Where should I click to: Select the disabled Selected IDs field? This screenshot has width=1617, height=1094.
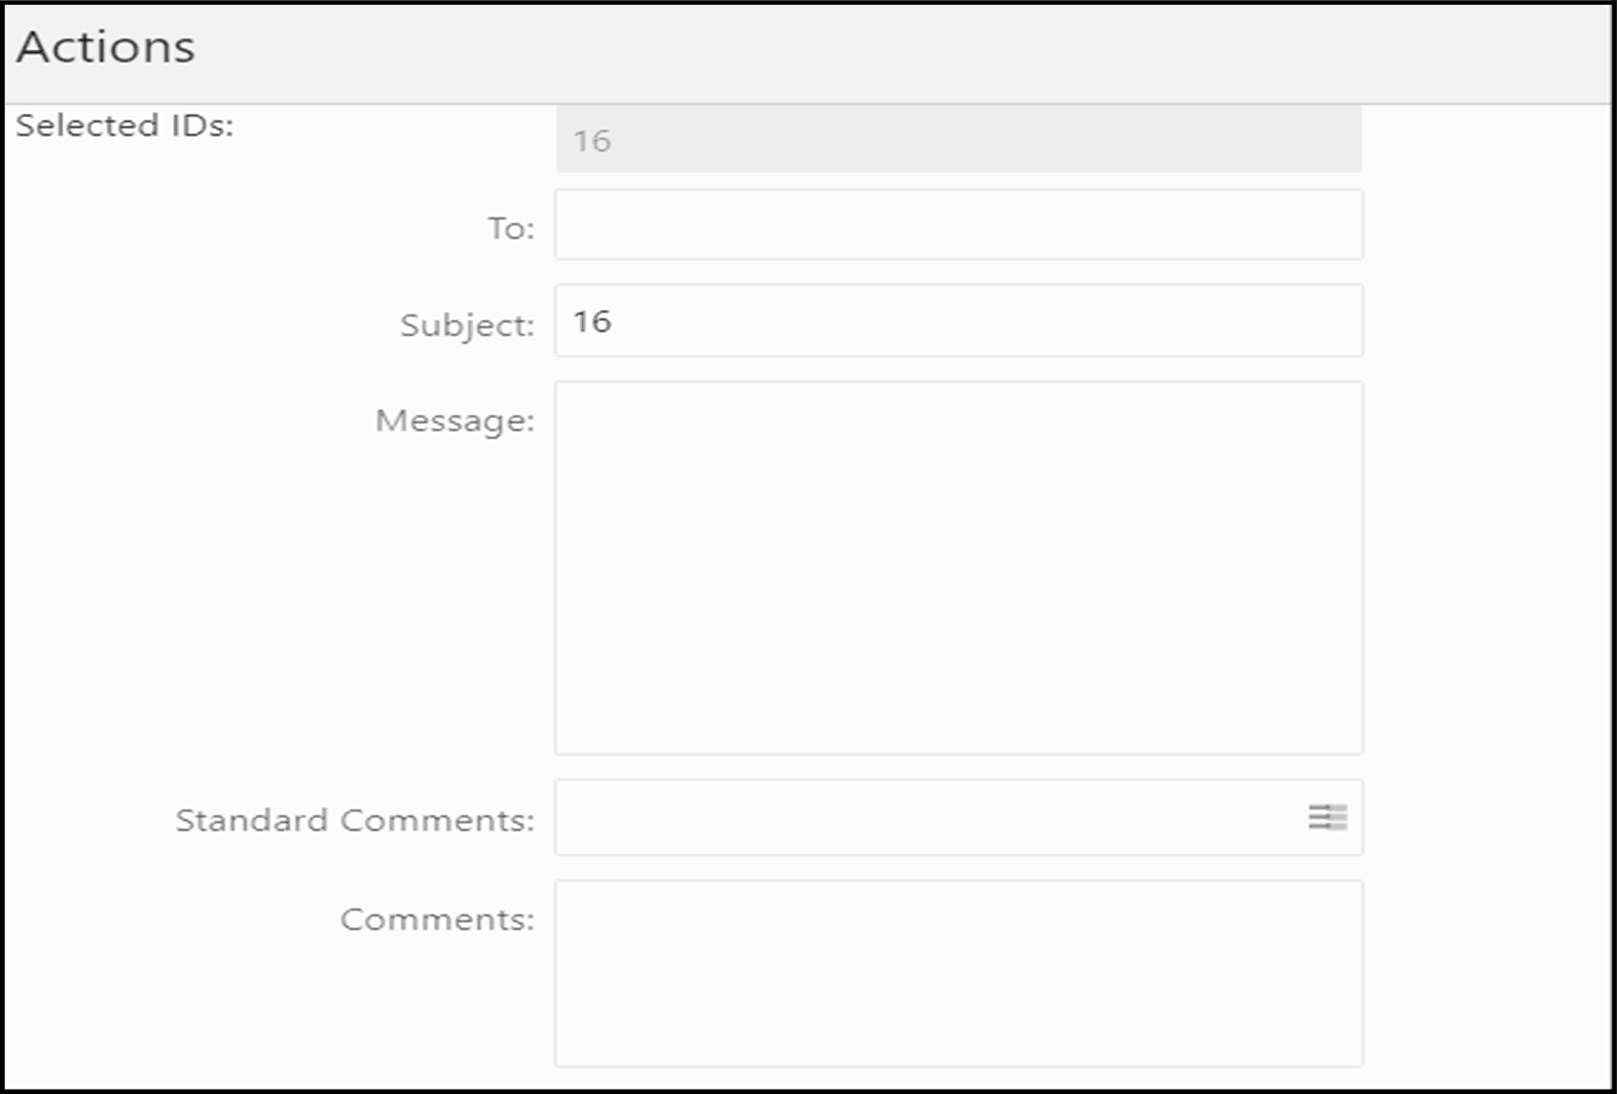point(957,140)
